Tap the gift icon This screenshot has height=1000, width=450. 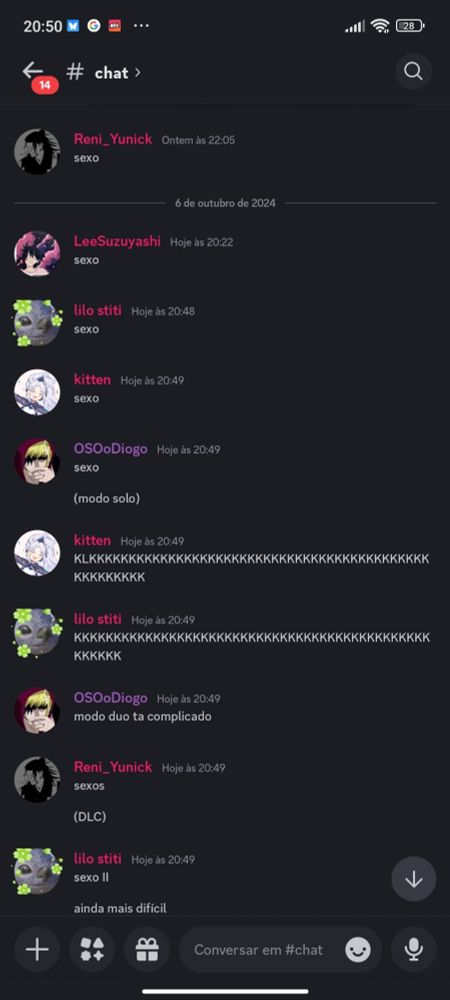coord(147,950)
